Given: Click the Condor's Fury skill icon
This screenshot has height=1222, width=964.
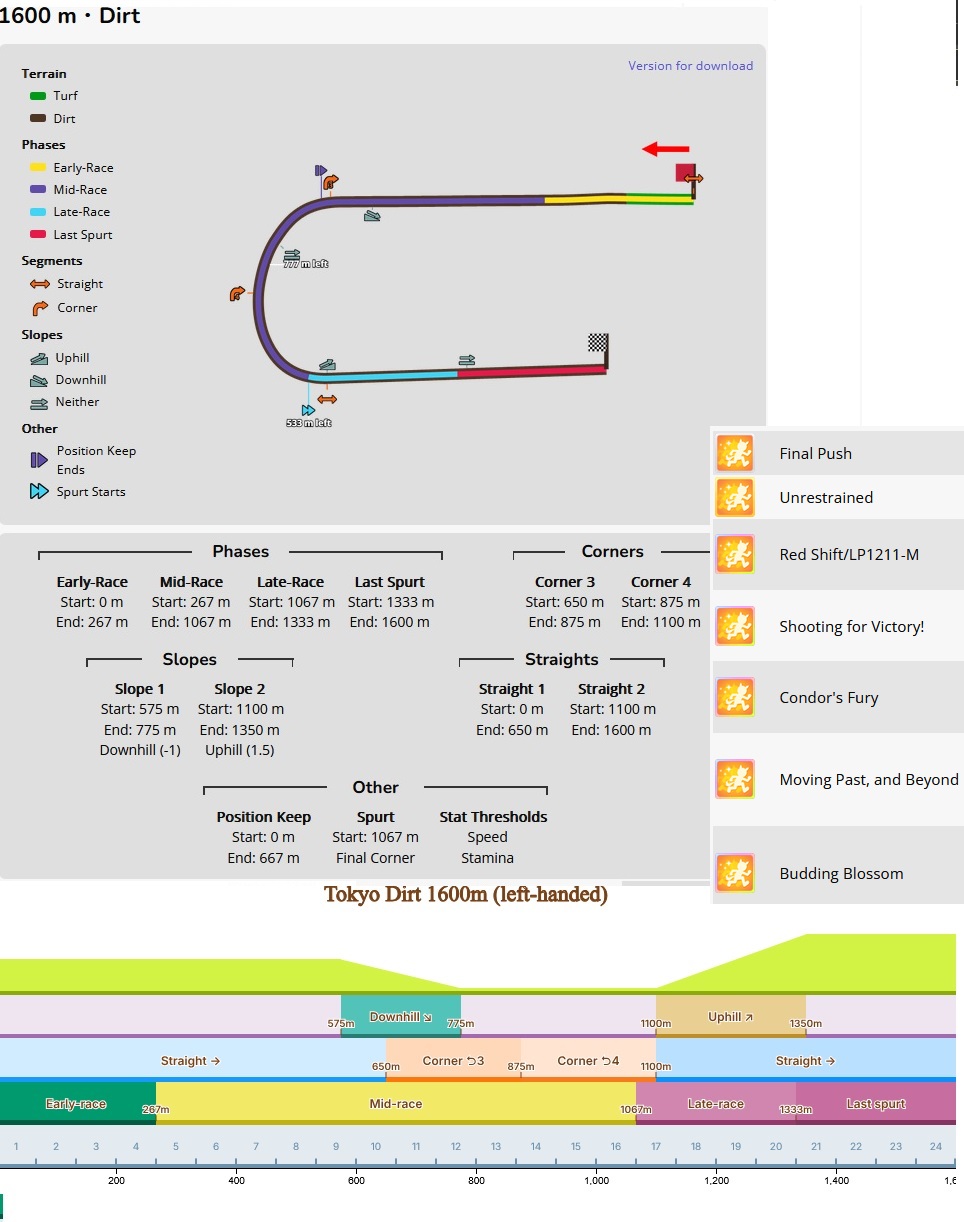Looking at the screenshot, I should click(735, 697).
